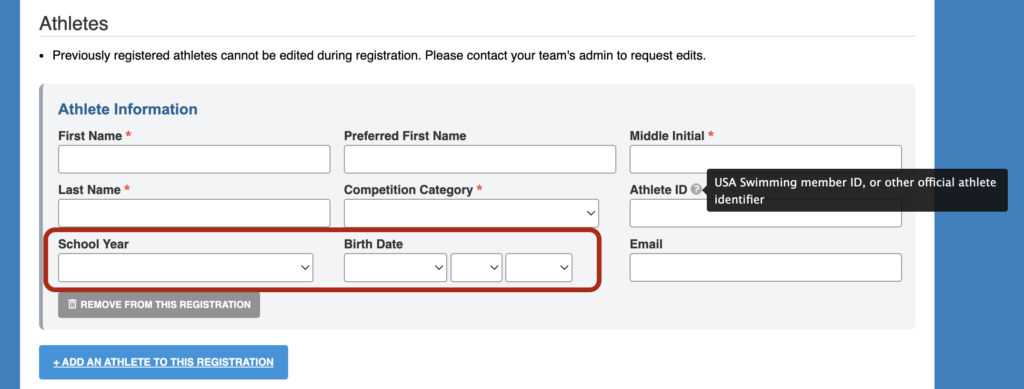This screenshot has height=389, width=1024.
Task: Click the First Name field label
Action: tap(90, 136)
